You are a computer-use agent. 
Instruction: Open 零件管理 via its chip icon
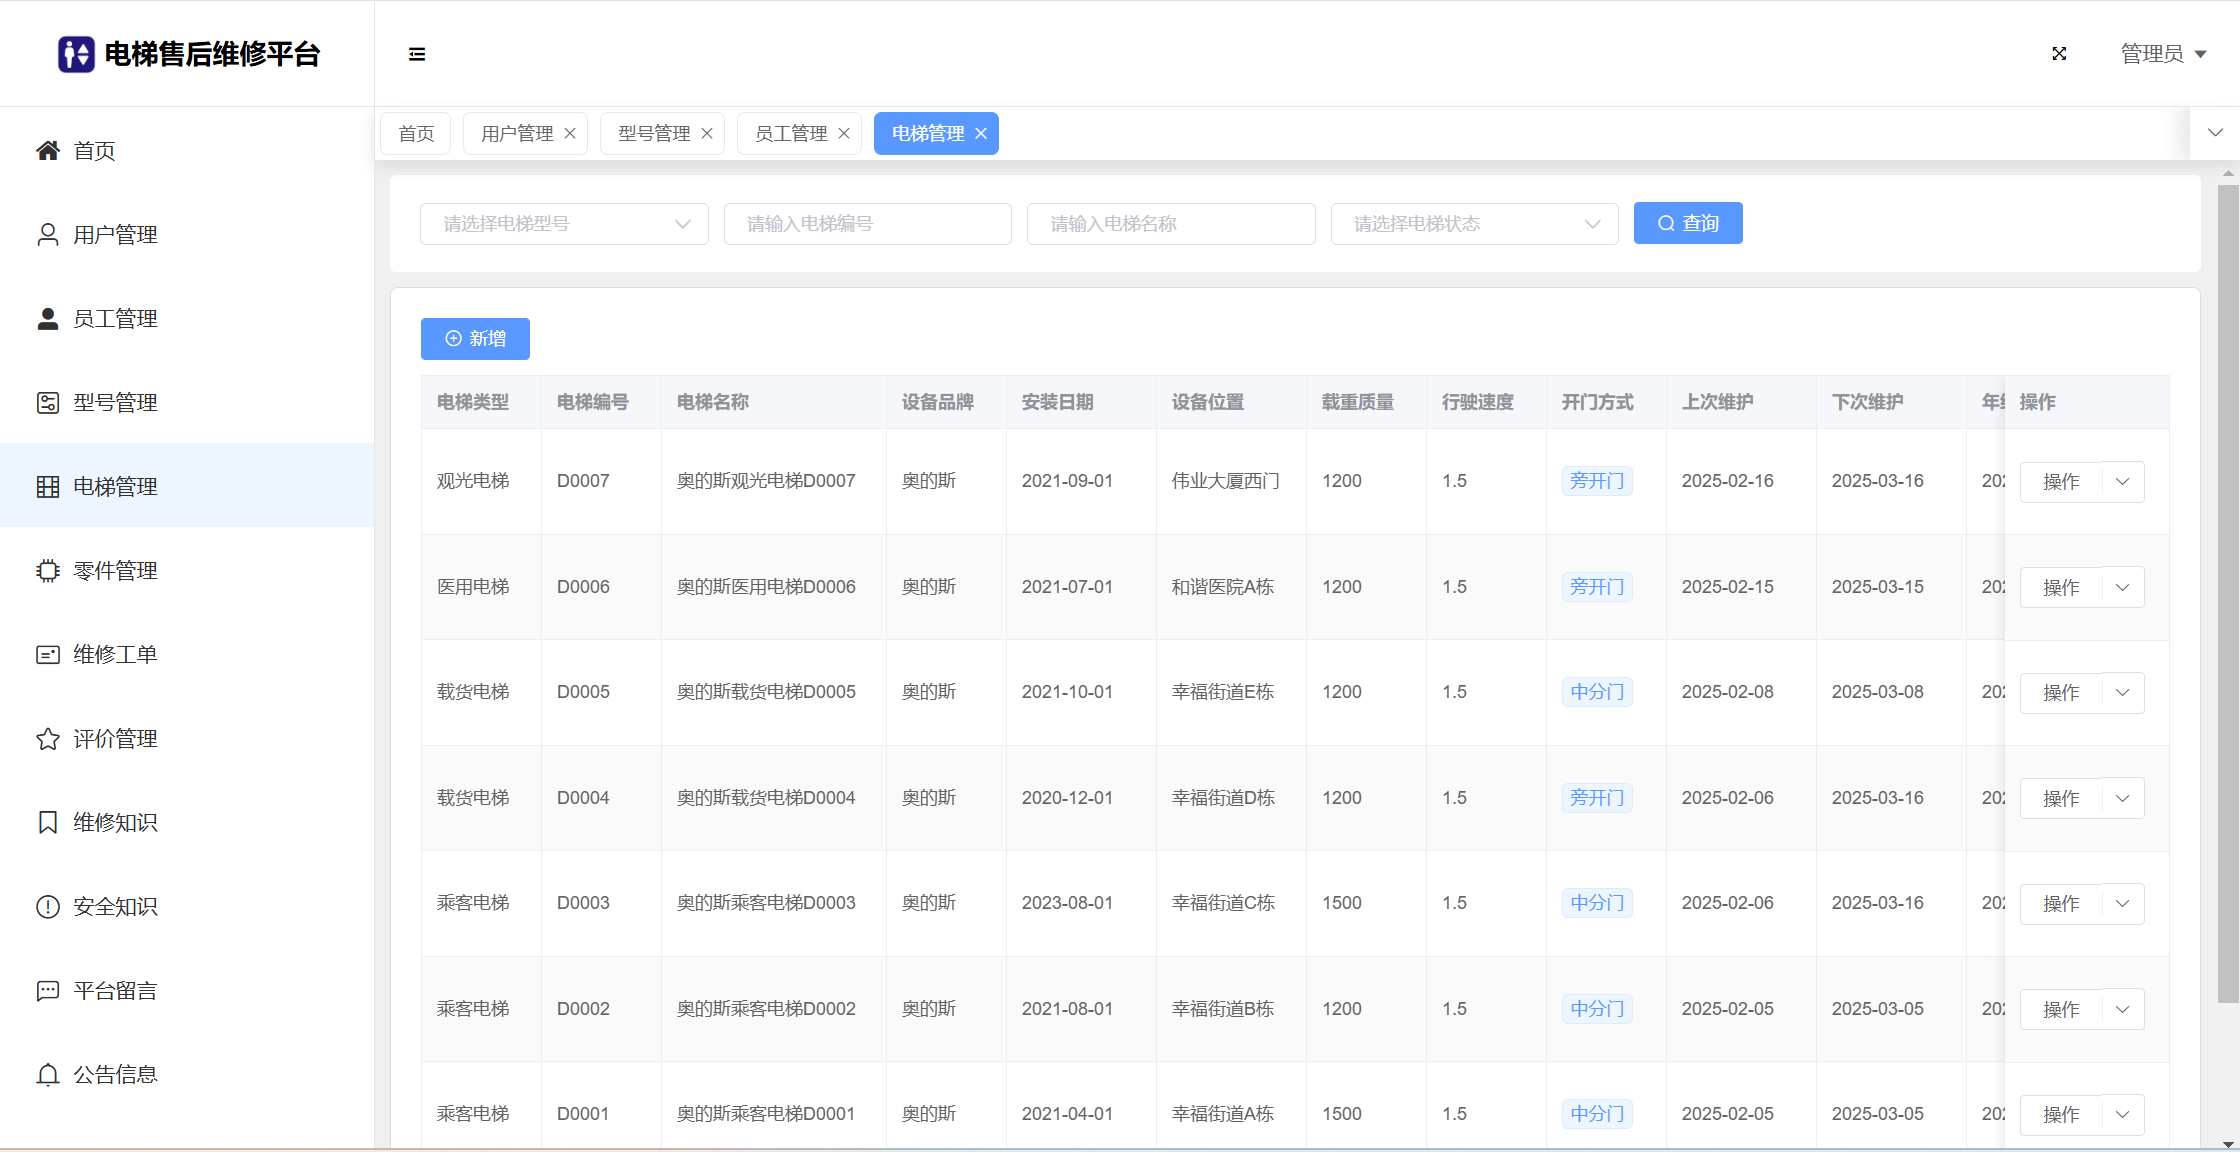[x=48, y=571]
